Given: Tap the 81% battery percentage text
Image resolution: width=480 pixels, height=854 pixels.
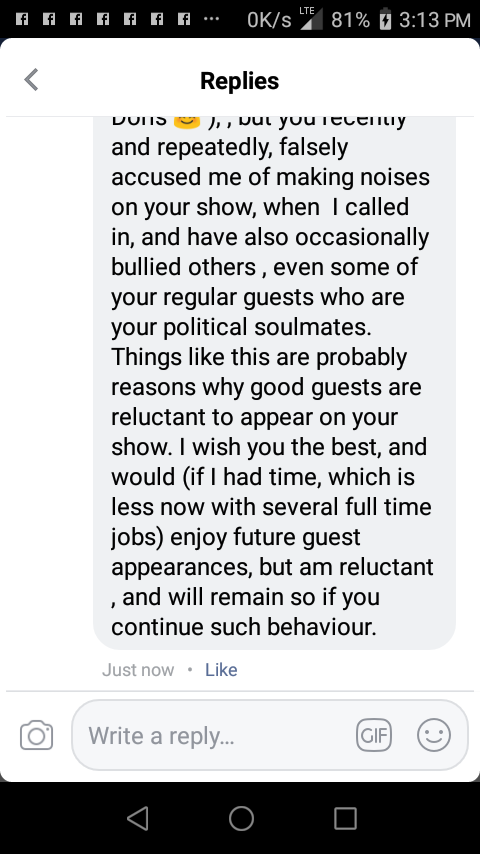Looking at the screenshot, I should click(x=351, y=20).
